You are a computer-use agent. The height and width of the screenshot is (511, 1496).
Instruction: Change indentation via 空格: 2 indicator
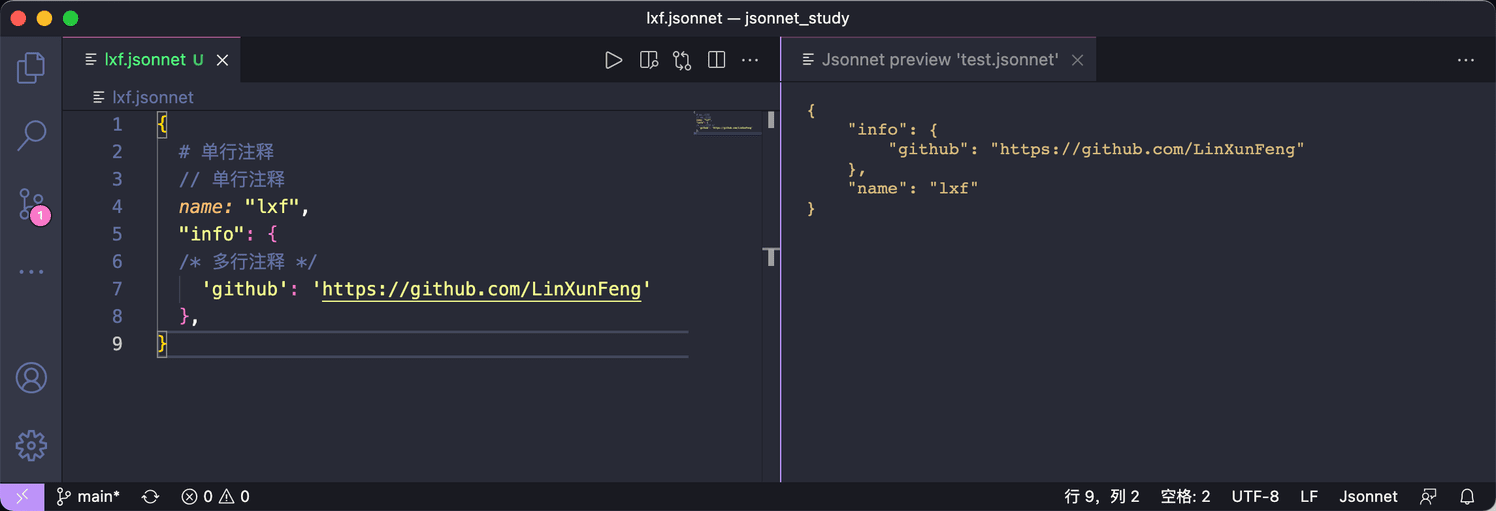1186,496
